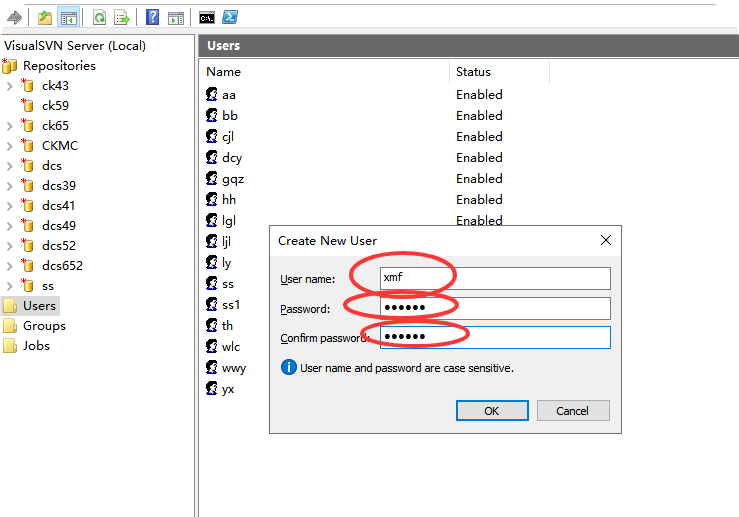Screen dimensions: 739x517
Task: Sort by the Status column header
Action: pyautogui.click(x=473, y=72)
